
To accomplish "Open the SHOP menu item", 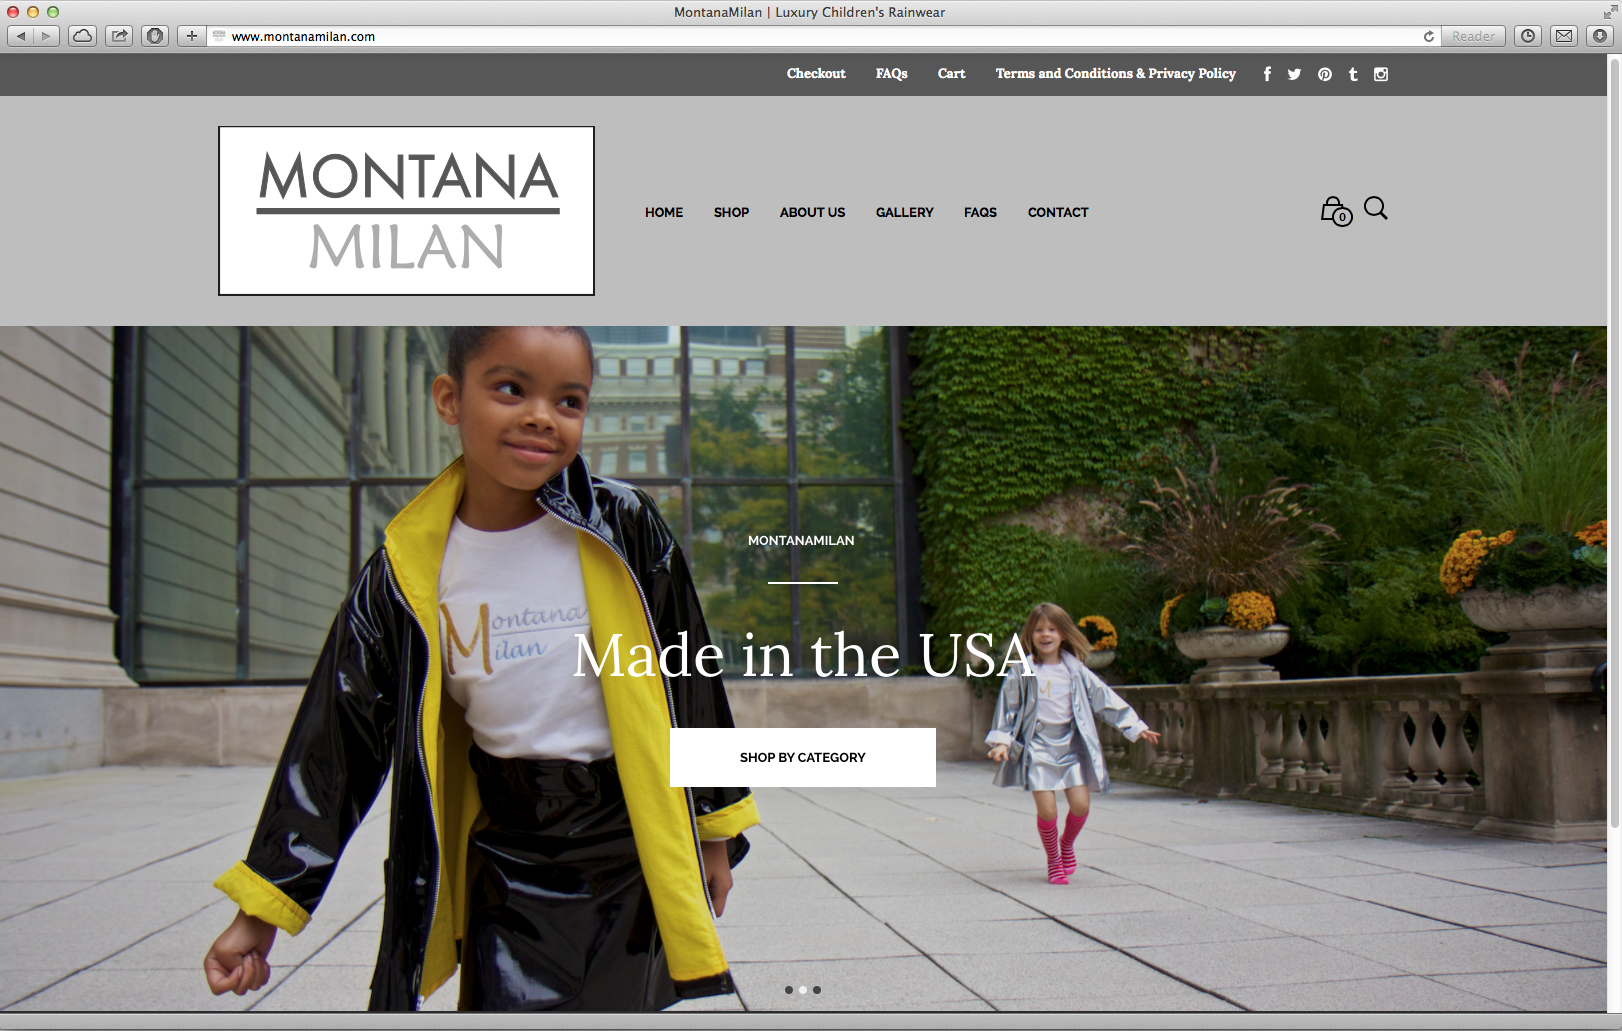I will pyautogui.click(x=731, y=212).
